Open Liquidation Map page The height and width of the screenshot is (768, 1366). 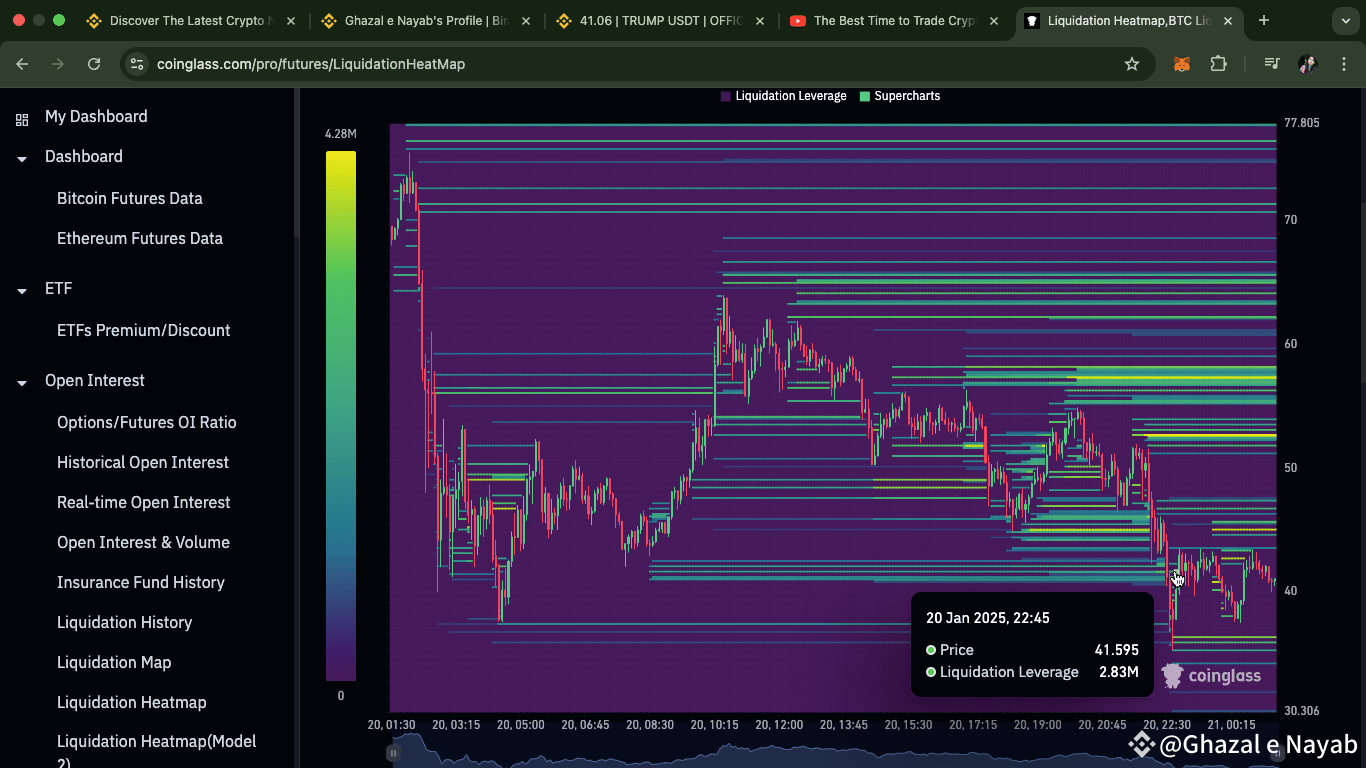[x=114, y=662]
